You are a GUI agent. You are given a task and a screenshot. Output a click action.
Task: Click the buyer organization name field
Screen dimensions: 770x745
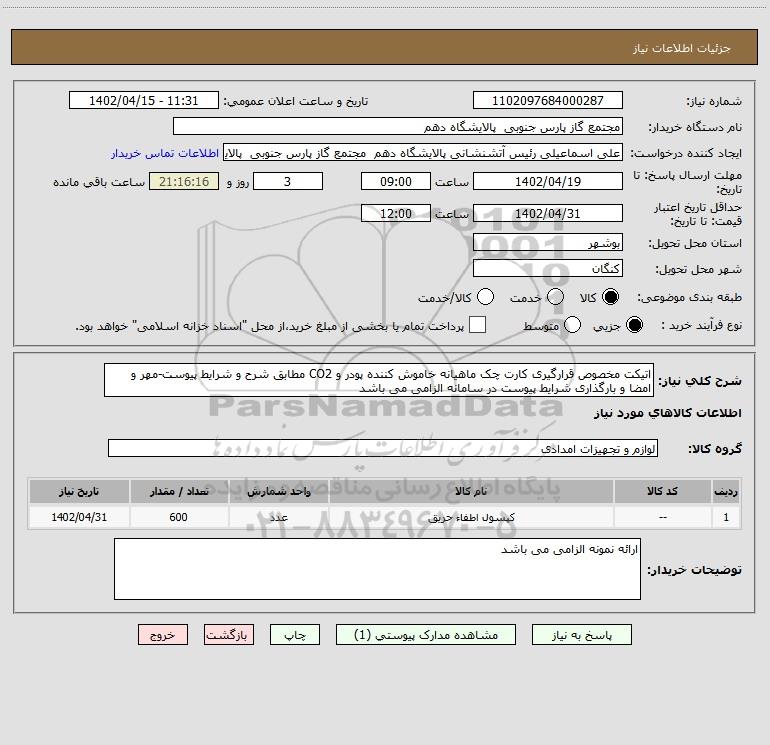click(x=398, y=127)
